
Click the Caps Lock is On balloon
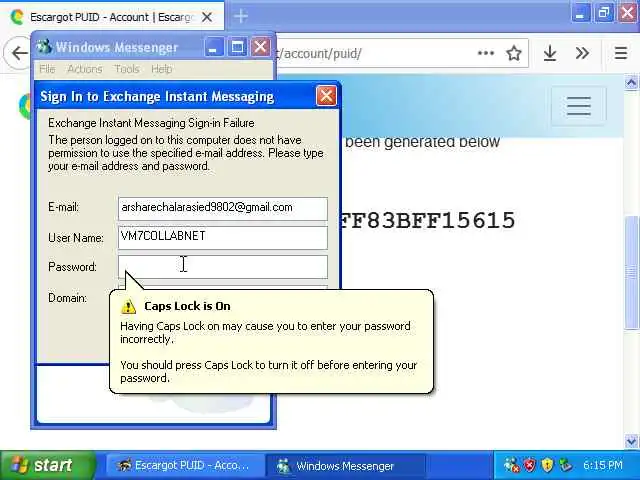point(271,341)
